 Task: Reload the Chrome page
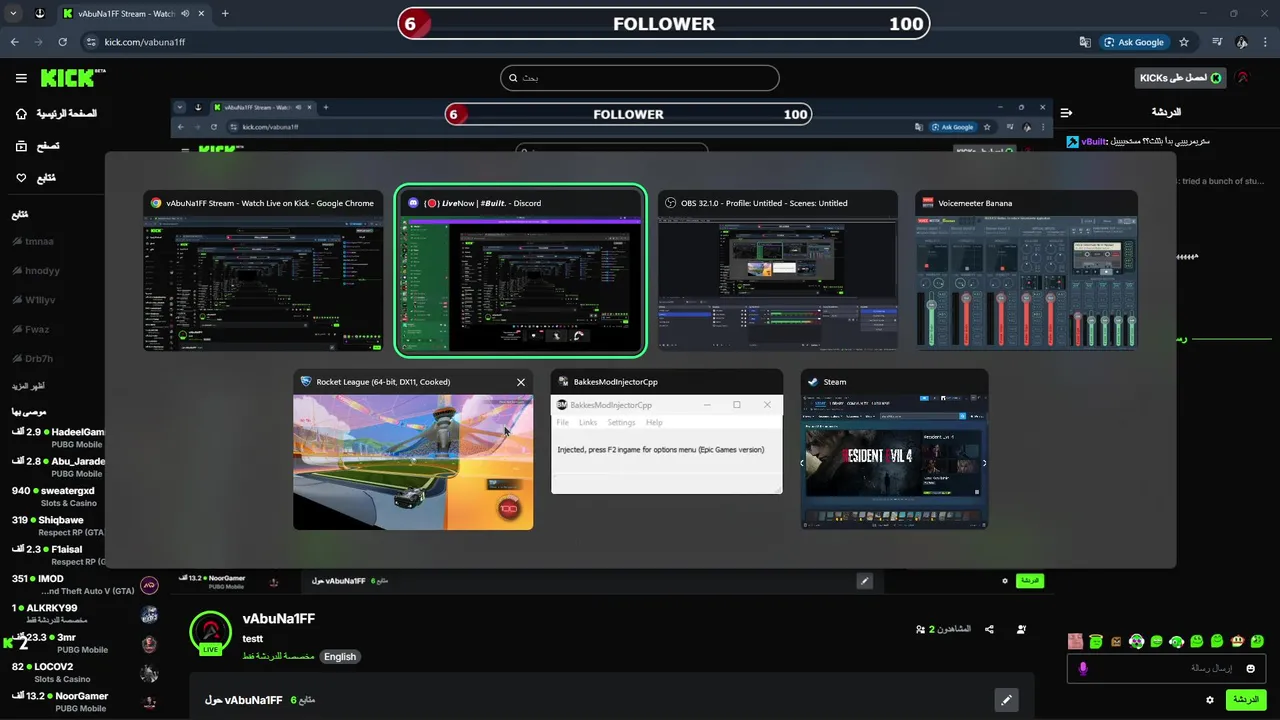(x=63, y=42)
